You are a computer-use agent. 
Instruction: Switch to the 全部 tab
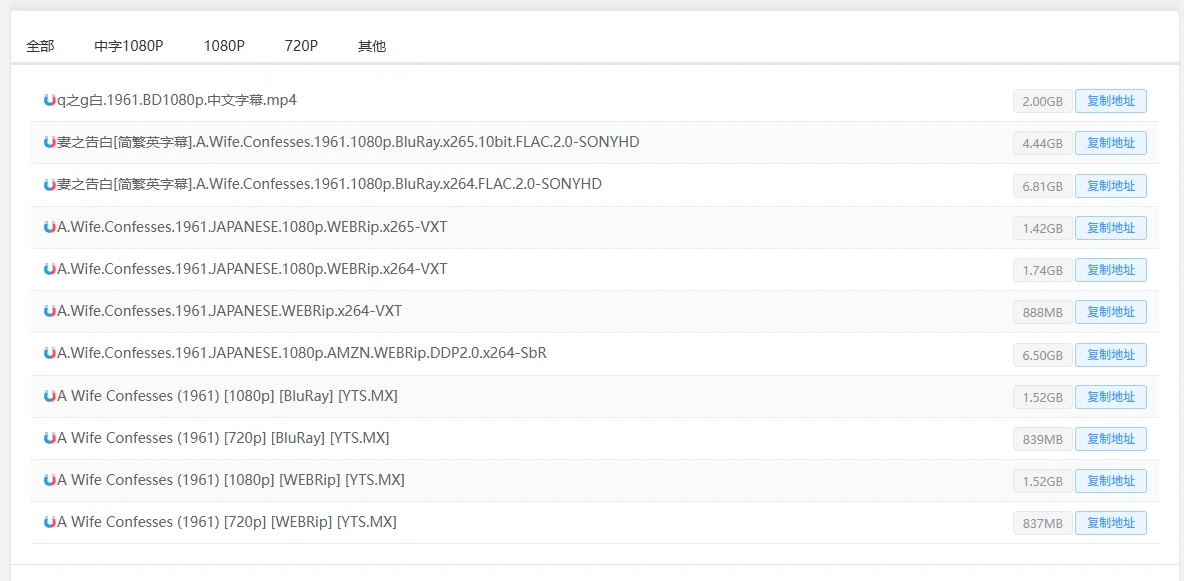[x=40, y=46]
